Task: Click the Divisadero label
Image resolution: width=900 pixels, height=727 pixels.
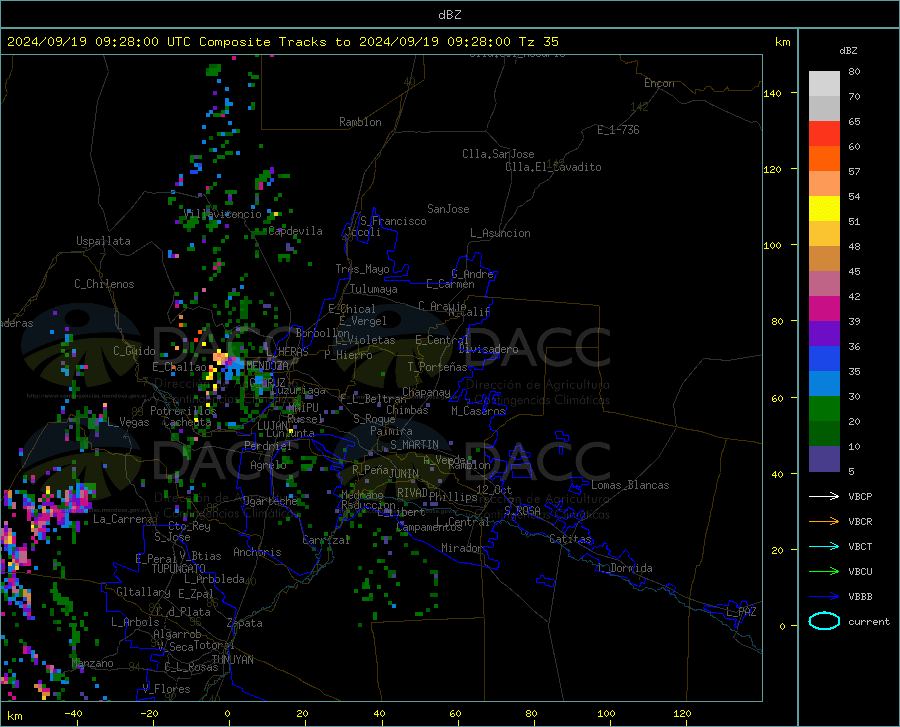Action: coord(488,349)
